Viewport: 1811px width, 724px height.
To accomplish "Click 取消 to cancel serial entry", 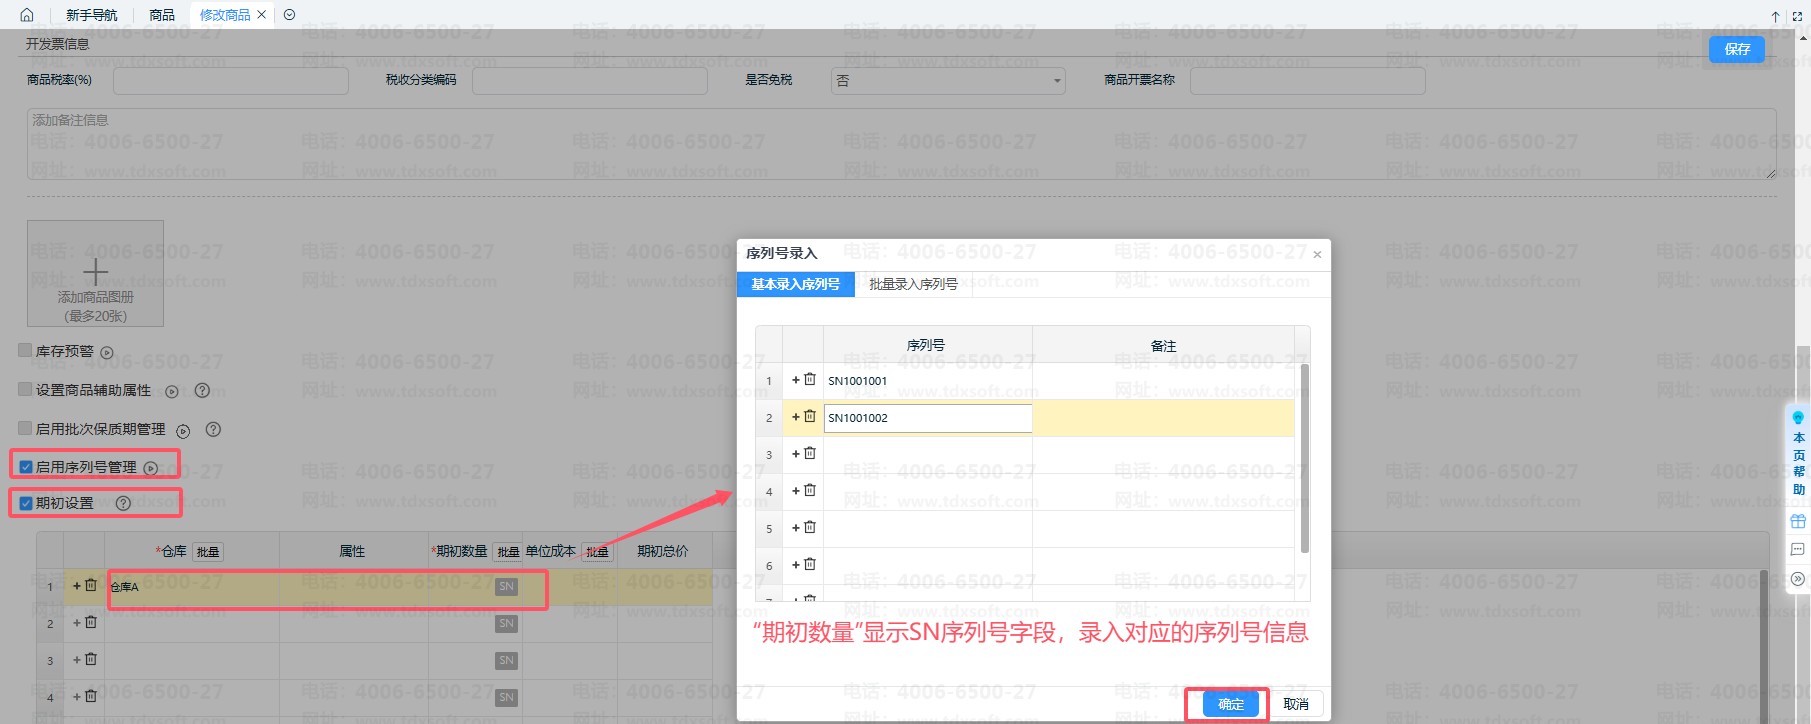I will click(x=1296, y=704).
